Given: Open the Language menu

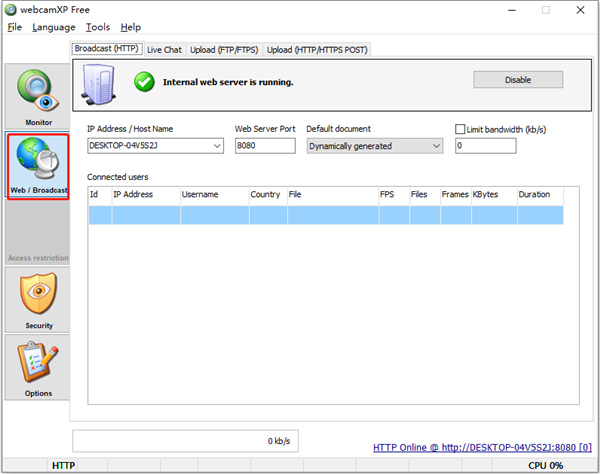Looking at the screenshot, I should tap(54, 27).
